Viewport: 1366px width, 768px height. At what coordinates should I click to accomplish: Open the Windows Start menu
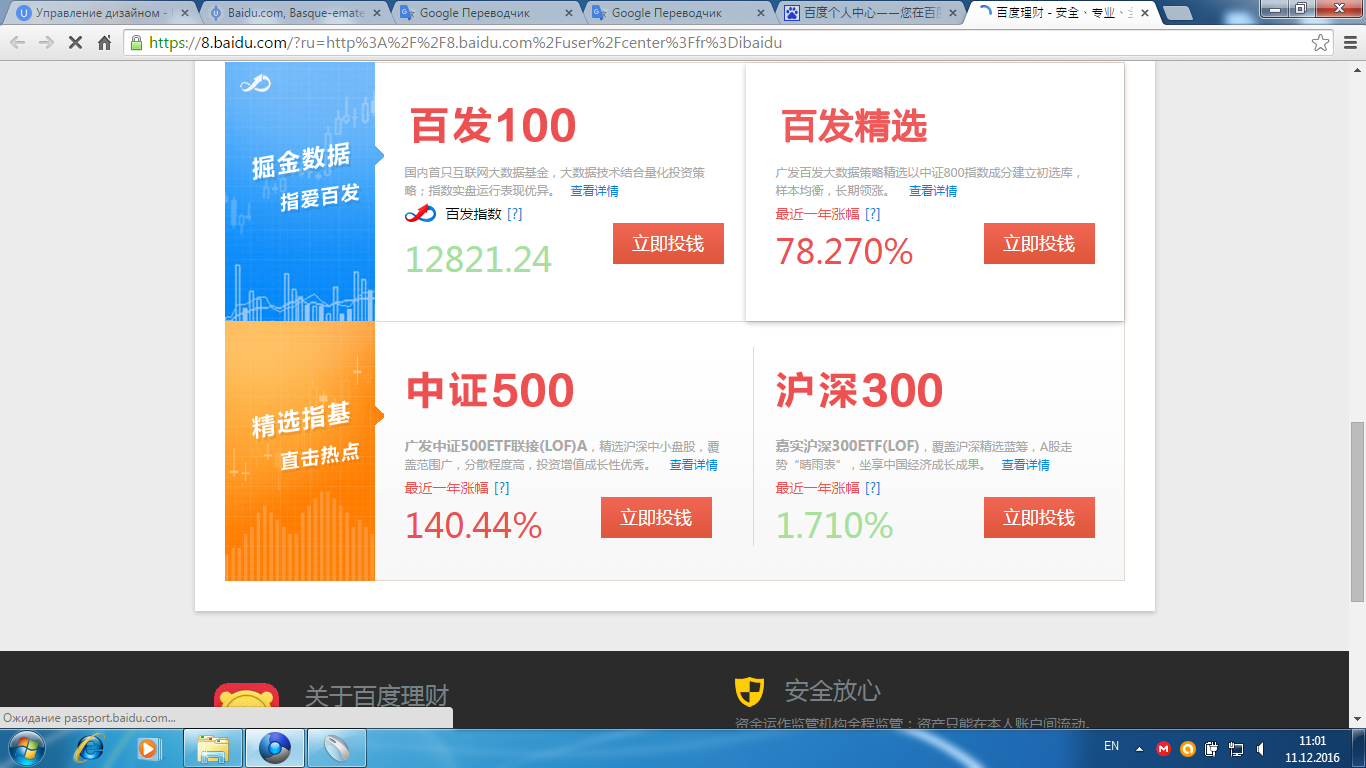[x=25, y=748]
